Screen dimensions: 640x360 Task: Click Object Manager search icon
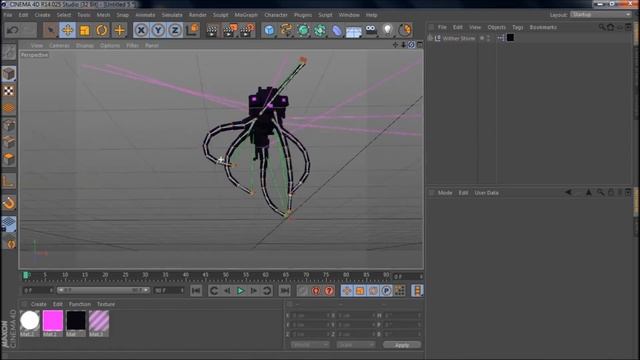(x=602, y=27)
